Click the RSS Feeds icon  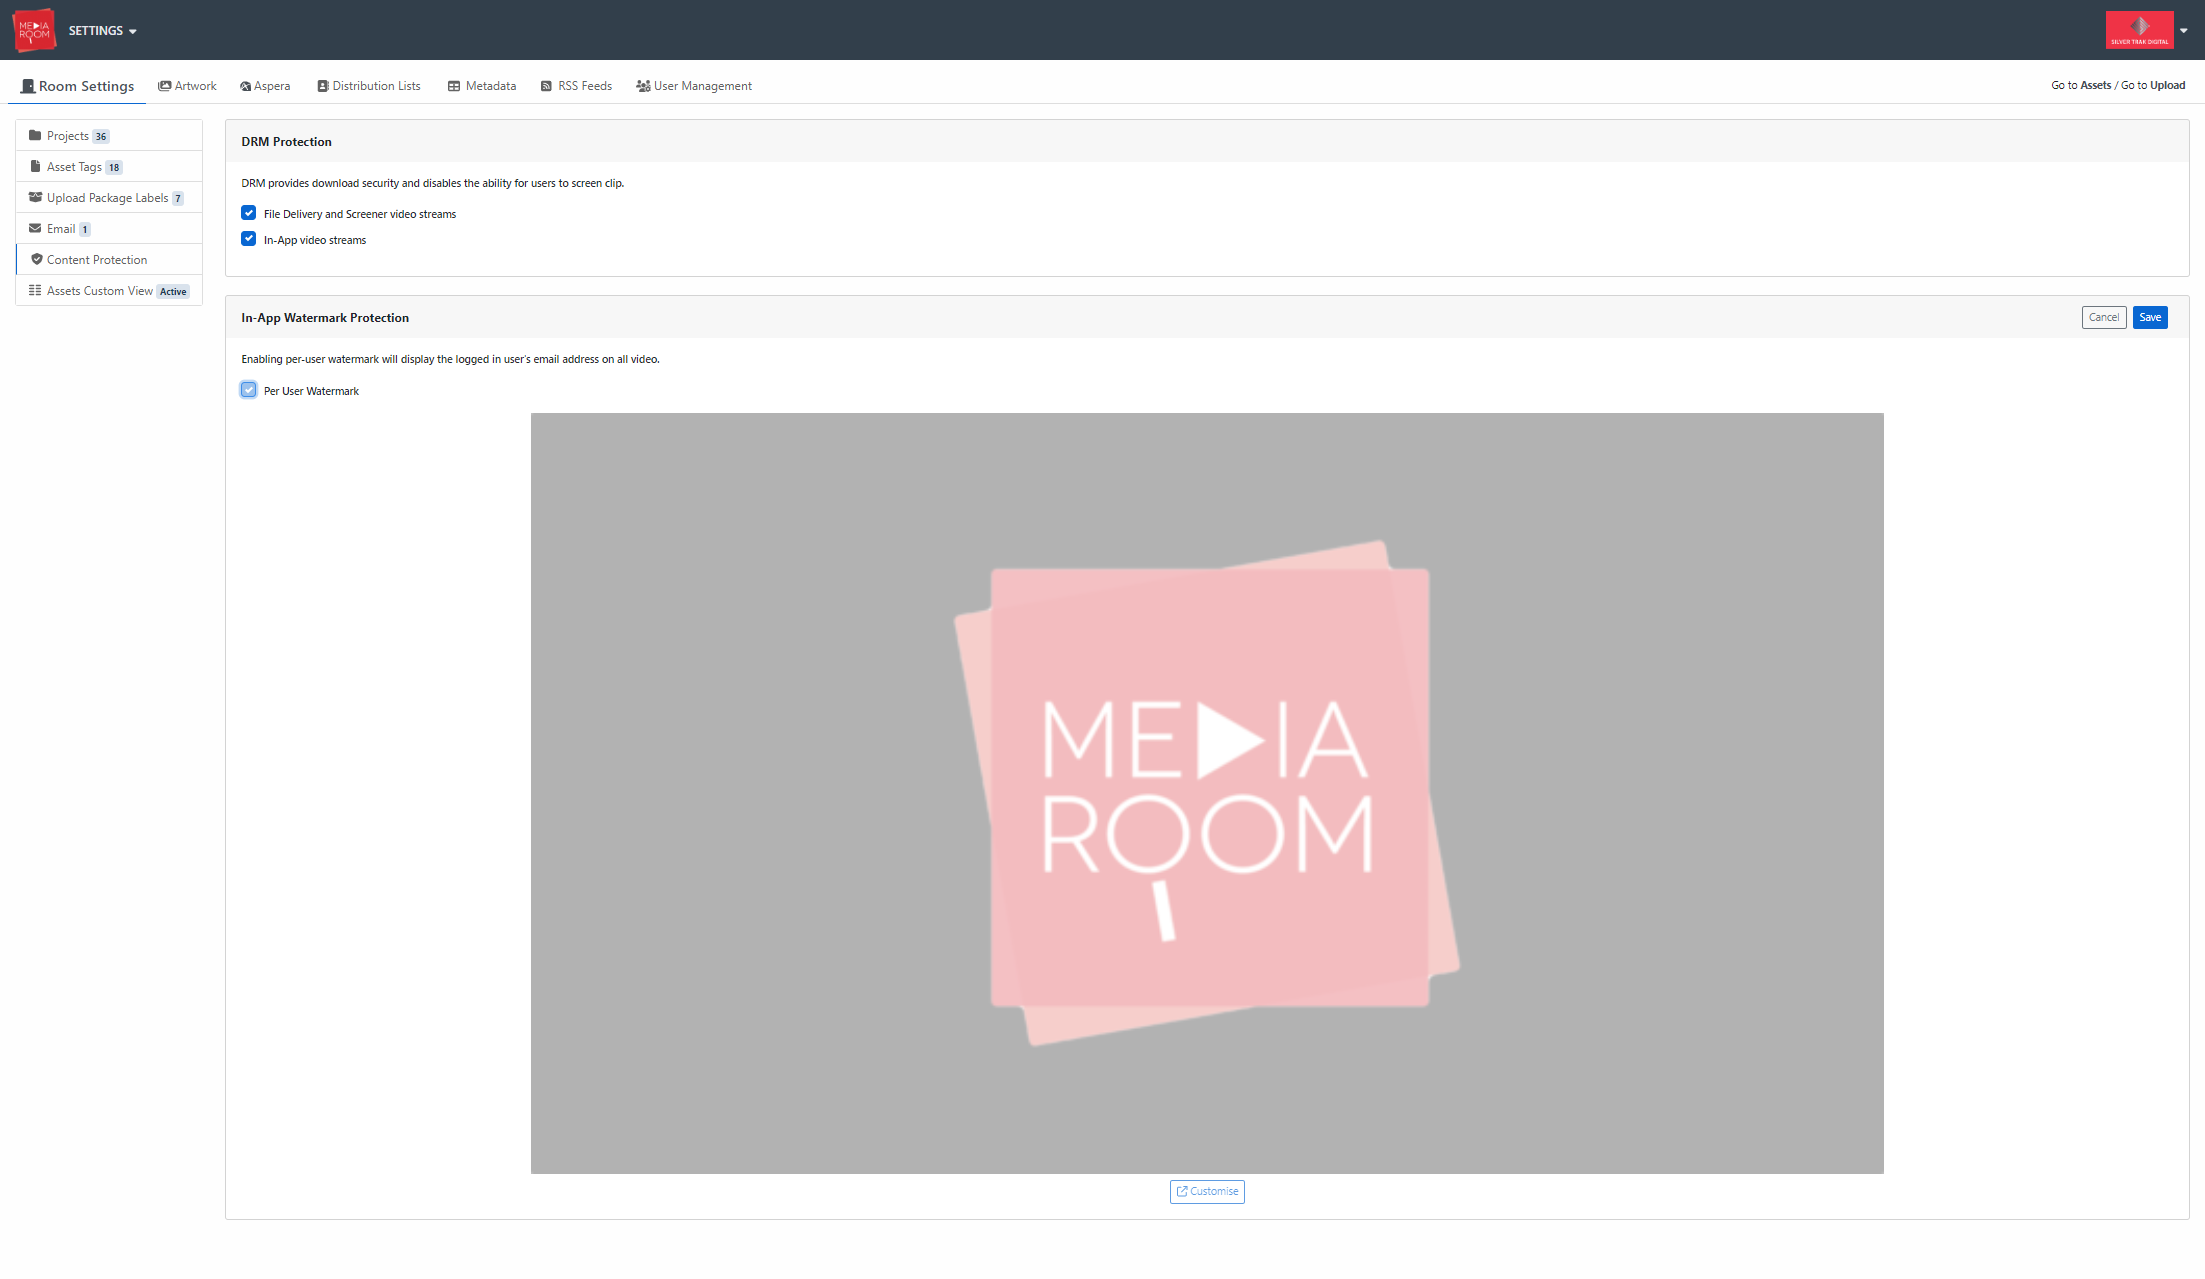coord(546,86)
